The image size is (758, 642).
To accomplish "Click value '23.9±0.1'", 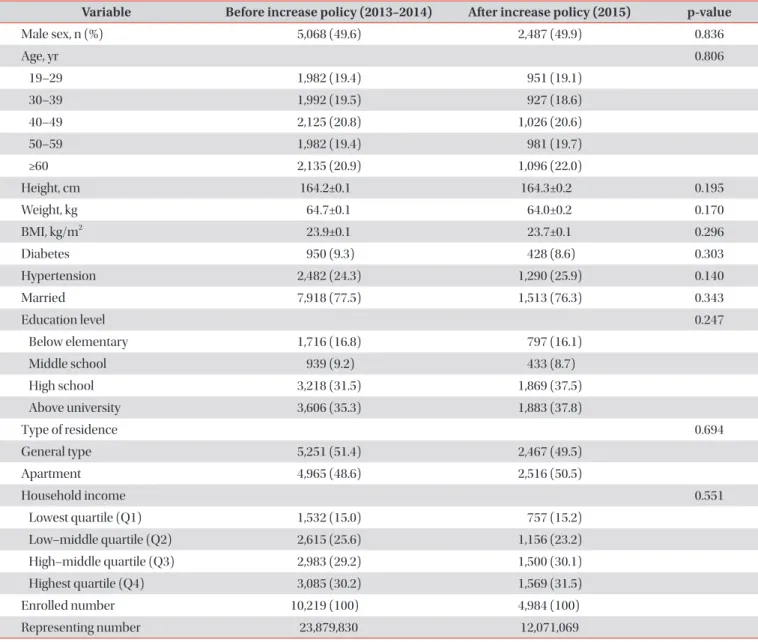I will click(x=328, y=232).
